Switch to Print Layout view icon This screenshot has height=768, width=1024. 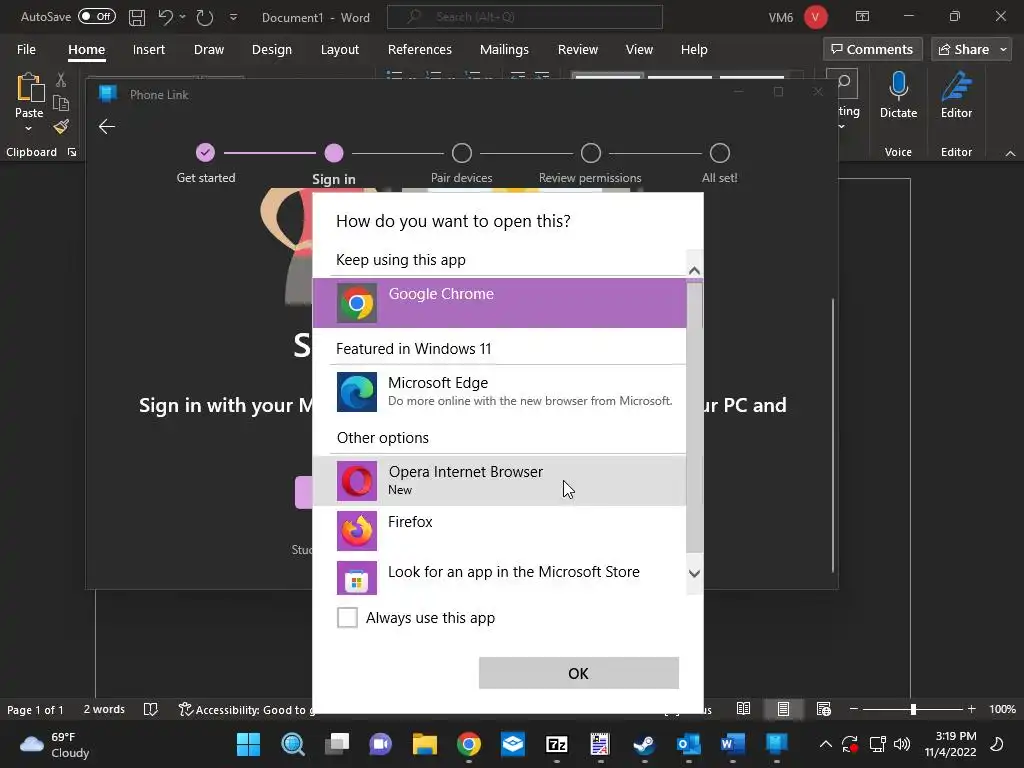[783, 709]
